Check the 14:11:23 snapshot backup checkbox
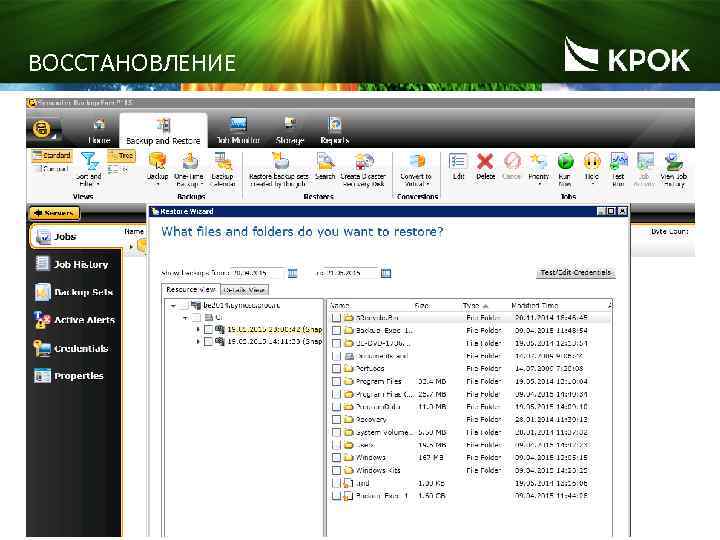This screenshot has height=540, width=720. (208, 342)
